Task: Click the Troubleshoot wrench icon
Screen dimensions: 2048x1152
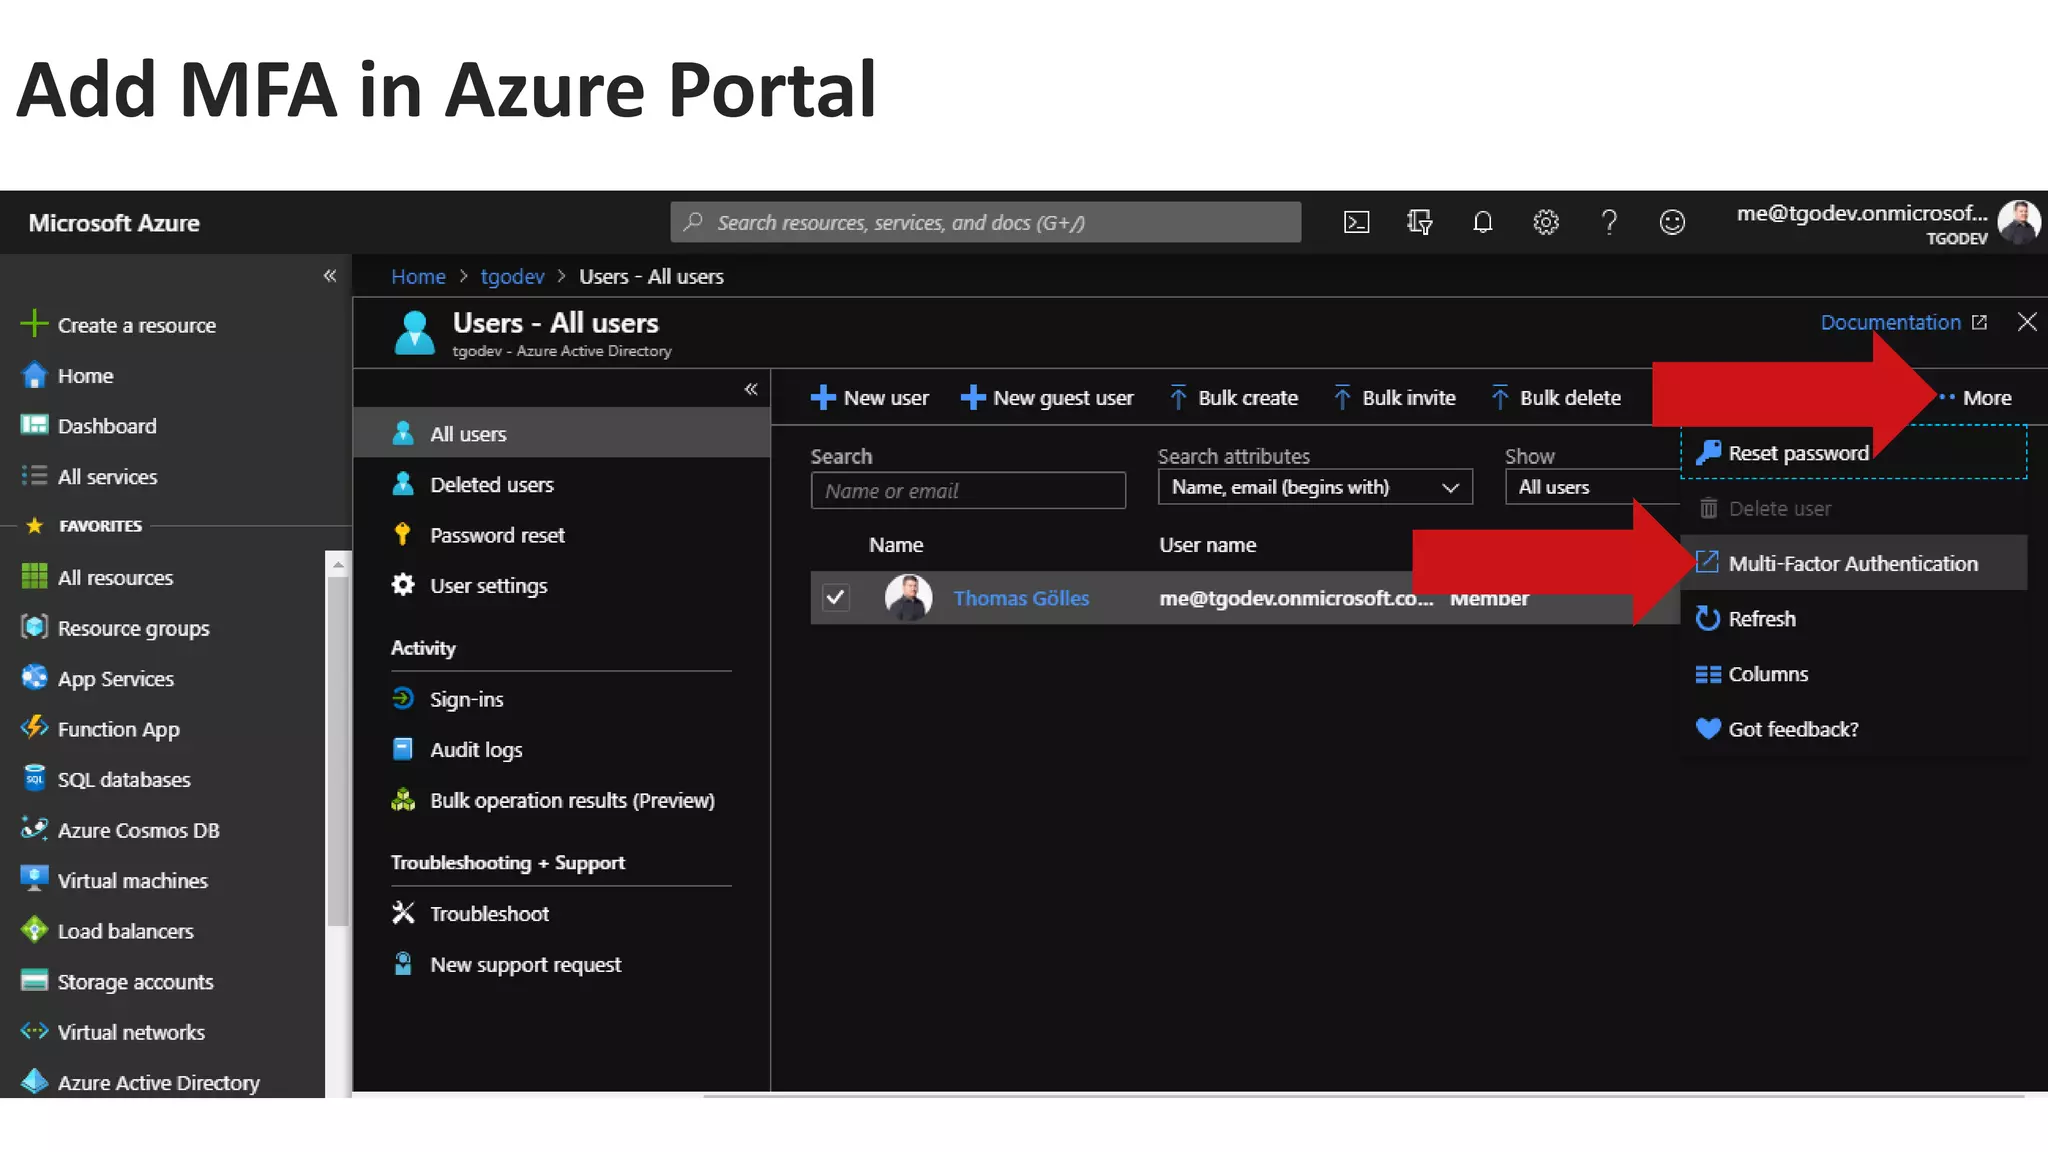Action: point(403,912)
